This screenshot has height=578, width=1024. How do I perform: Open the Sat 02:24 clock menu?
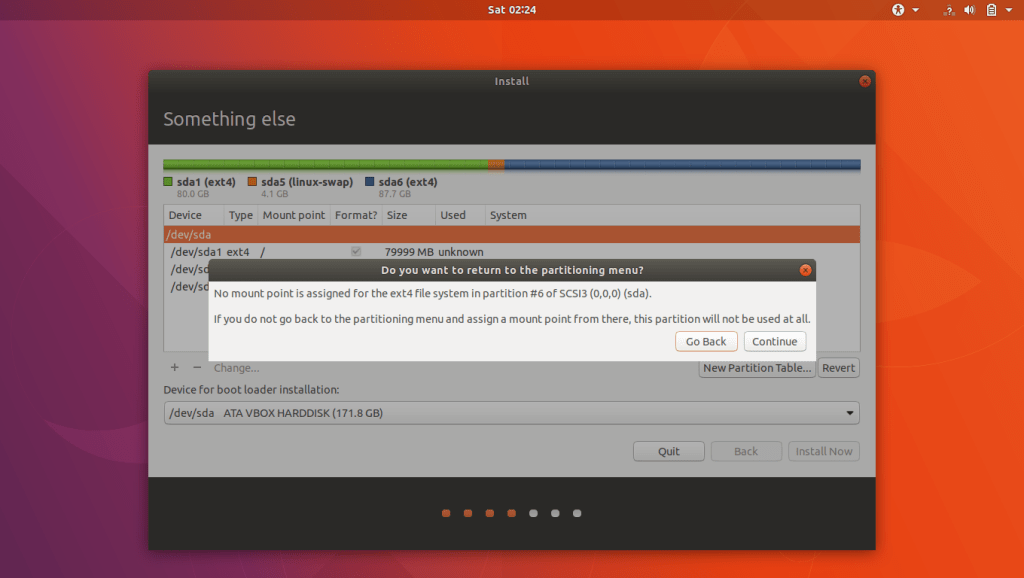[x=512, y=10]
